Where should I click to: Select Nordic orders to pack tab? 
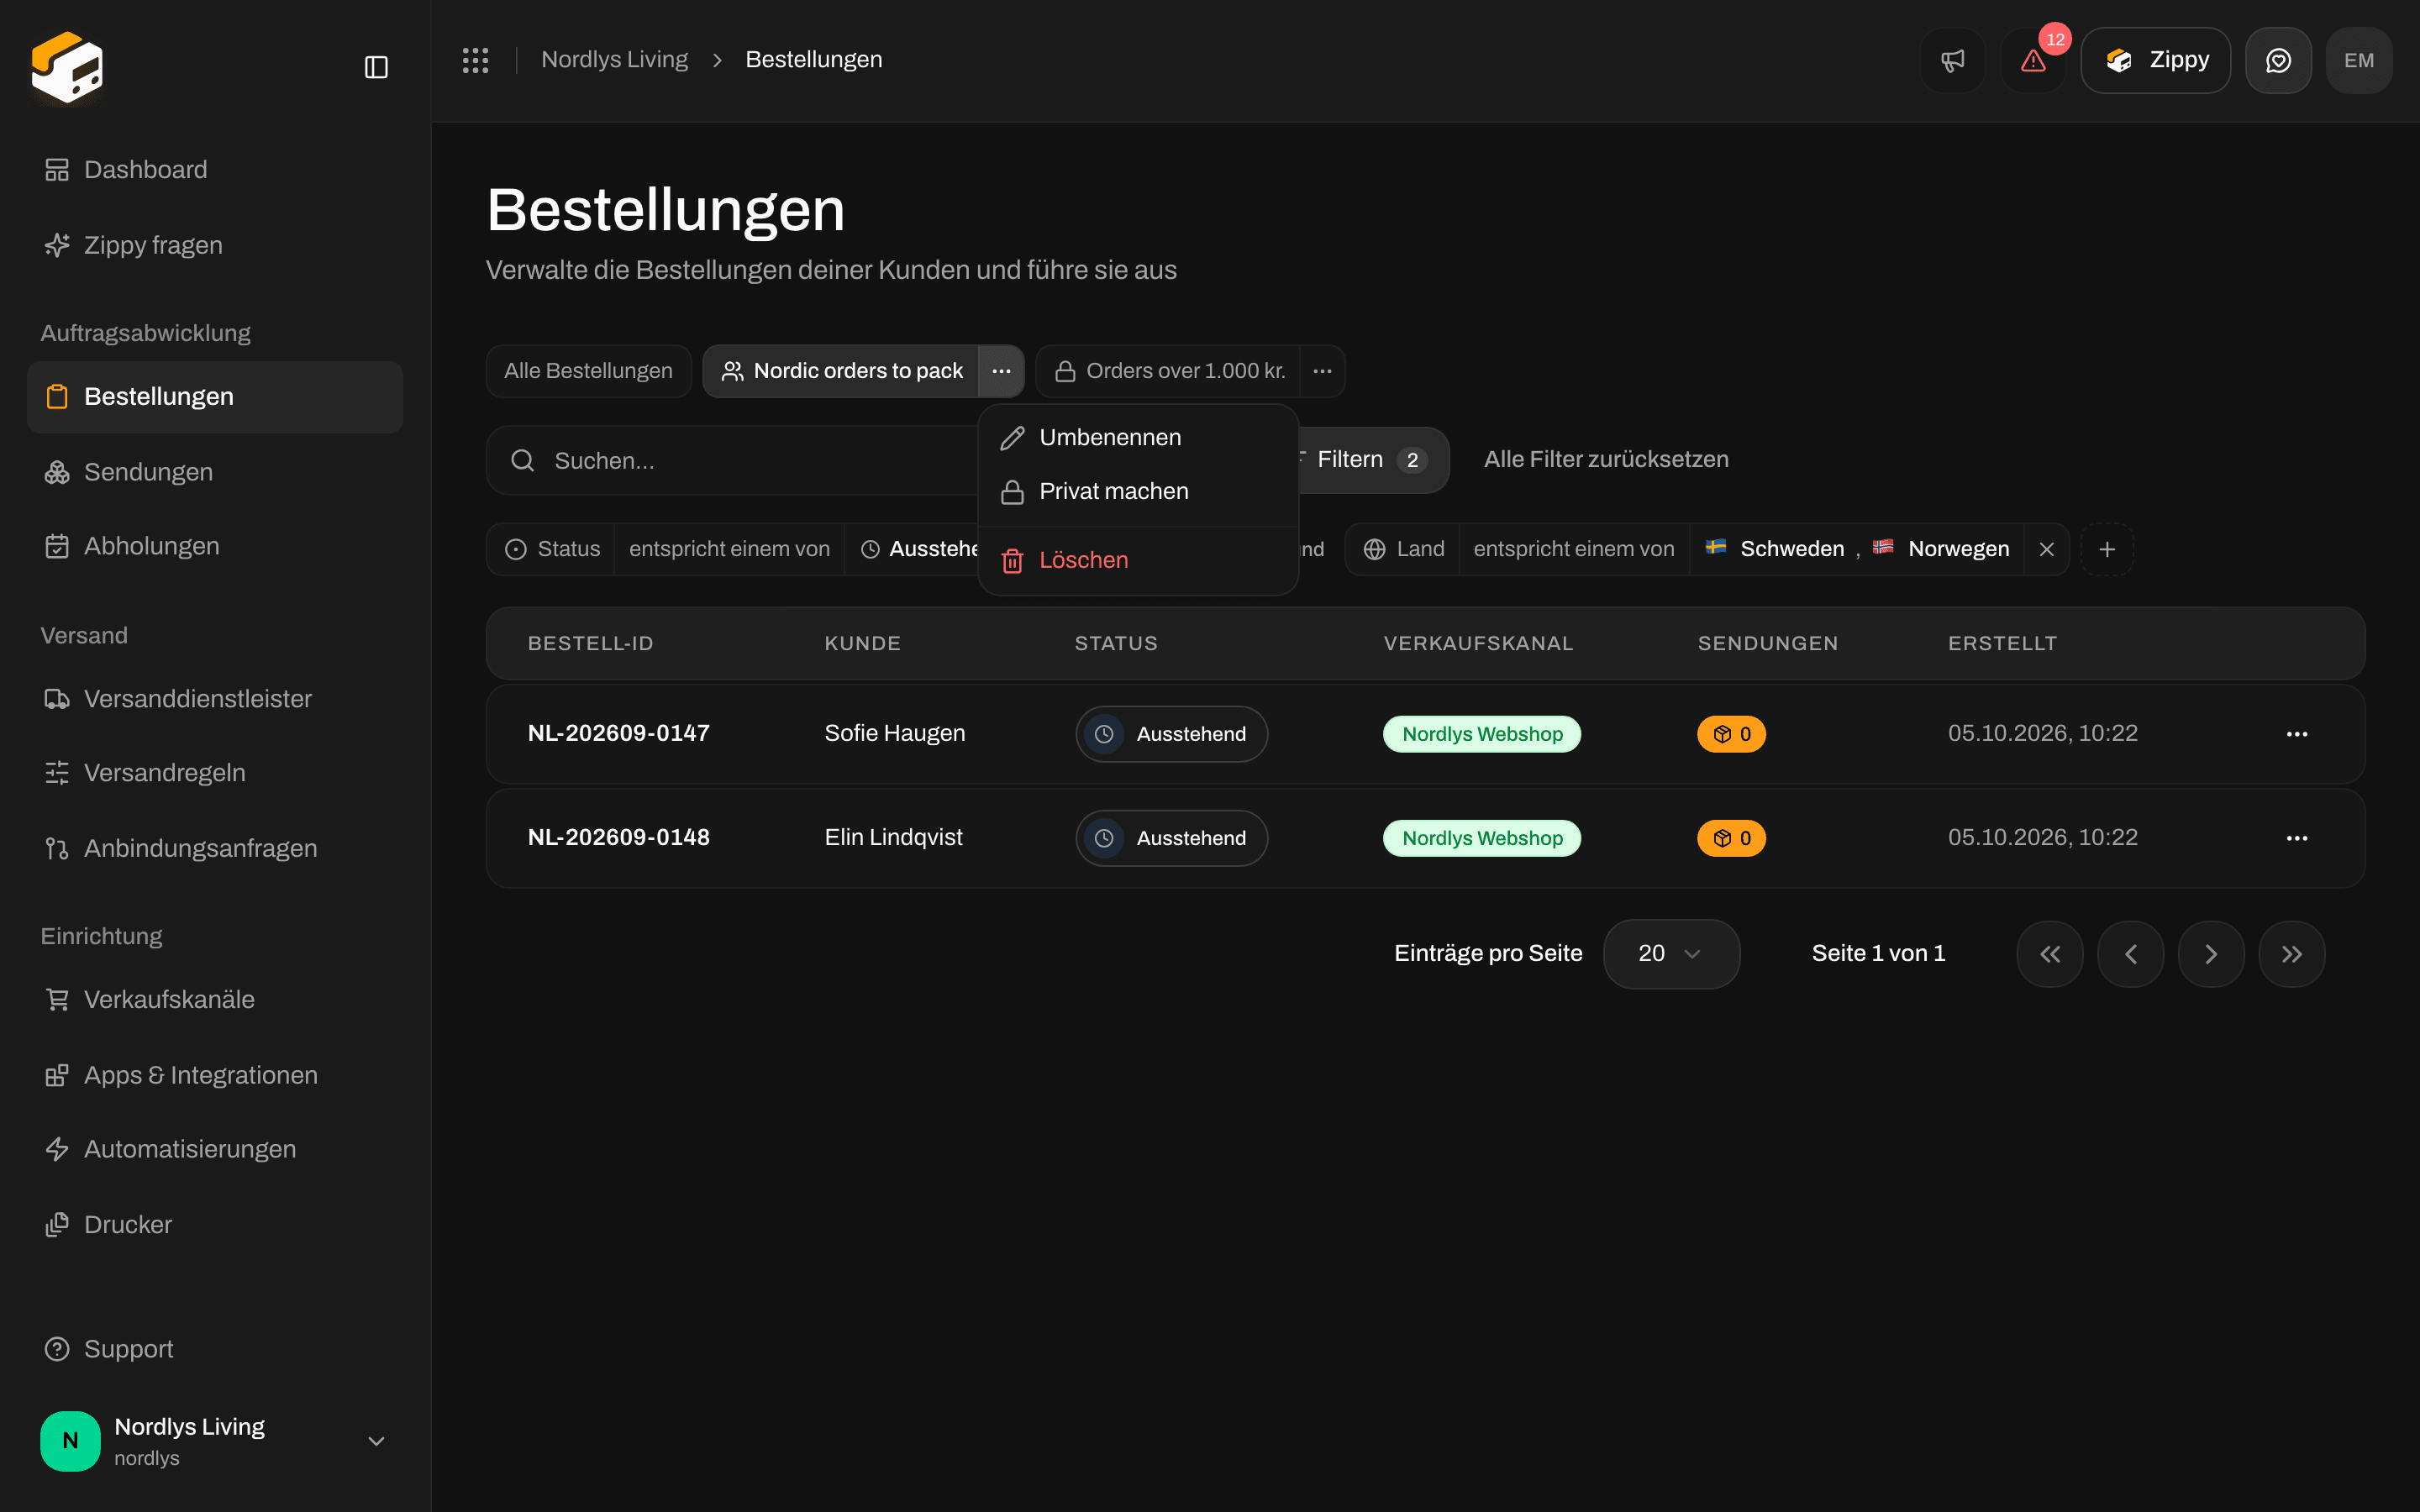pyautogui.click(x=841, y=371)
